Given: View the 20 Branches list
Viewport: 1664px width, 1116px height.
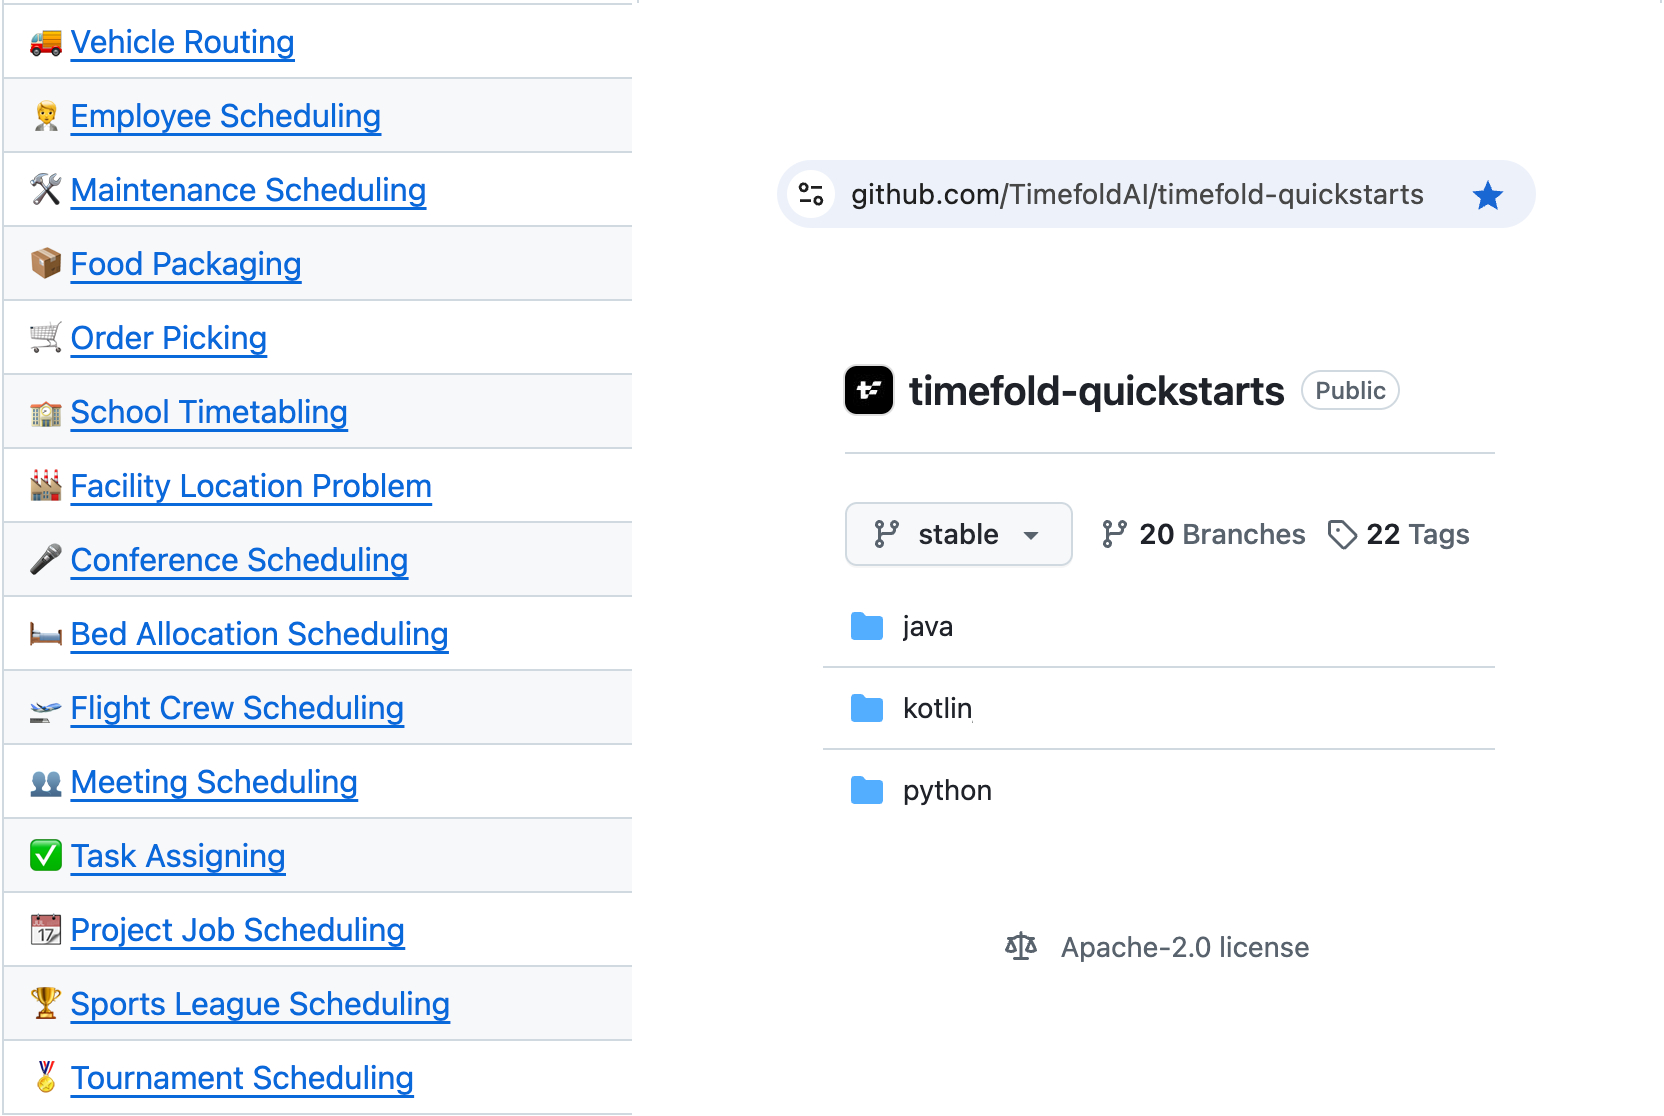Looking at the screenshot, I should [1221, 534].
